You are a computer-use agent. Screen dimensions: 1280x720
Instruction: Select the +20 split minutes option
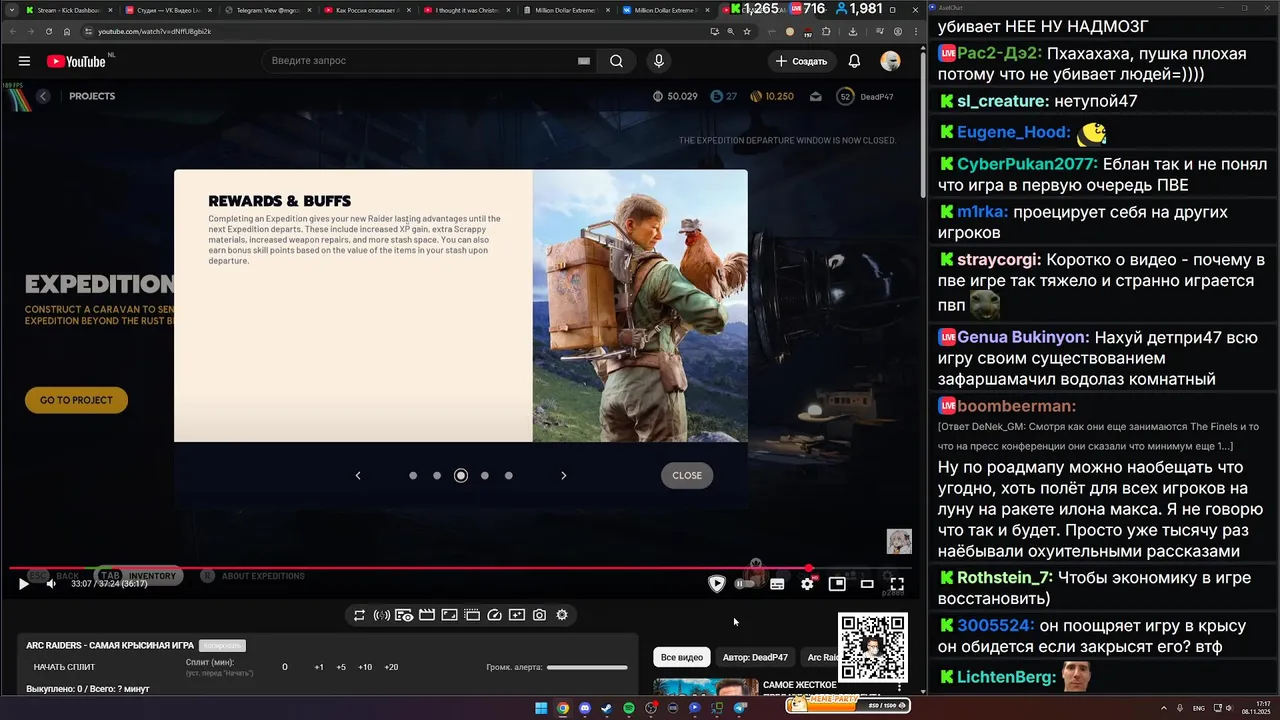click(391, 667)
